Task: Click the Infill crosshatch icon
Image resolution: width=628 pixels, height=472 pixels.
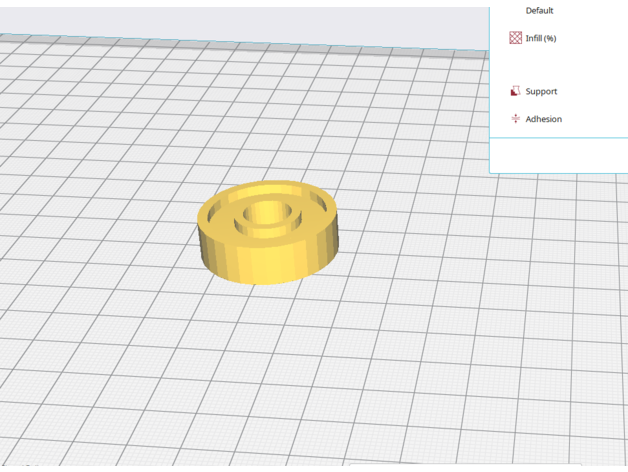Action: click(516, 38)
